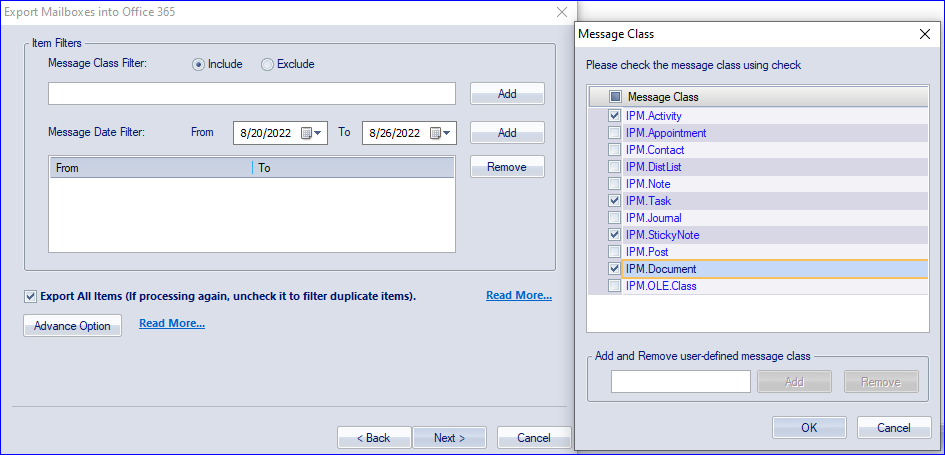The width and height of the screenshot is (945, 455).
Task: Open the To date calendar dropdown
Action: pyautogui.click(x=441, y=133)
